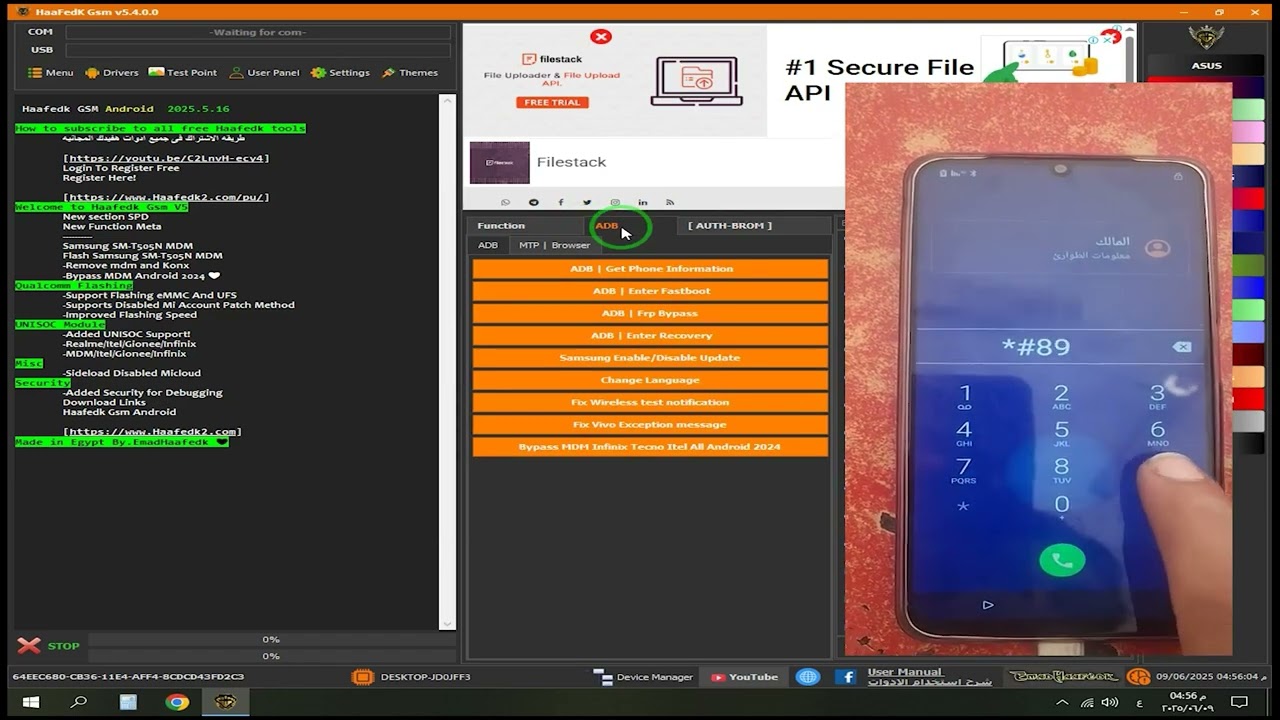Open Google Chrome from taskbar
The image size is (1280, 720).
point(177,703)
